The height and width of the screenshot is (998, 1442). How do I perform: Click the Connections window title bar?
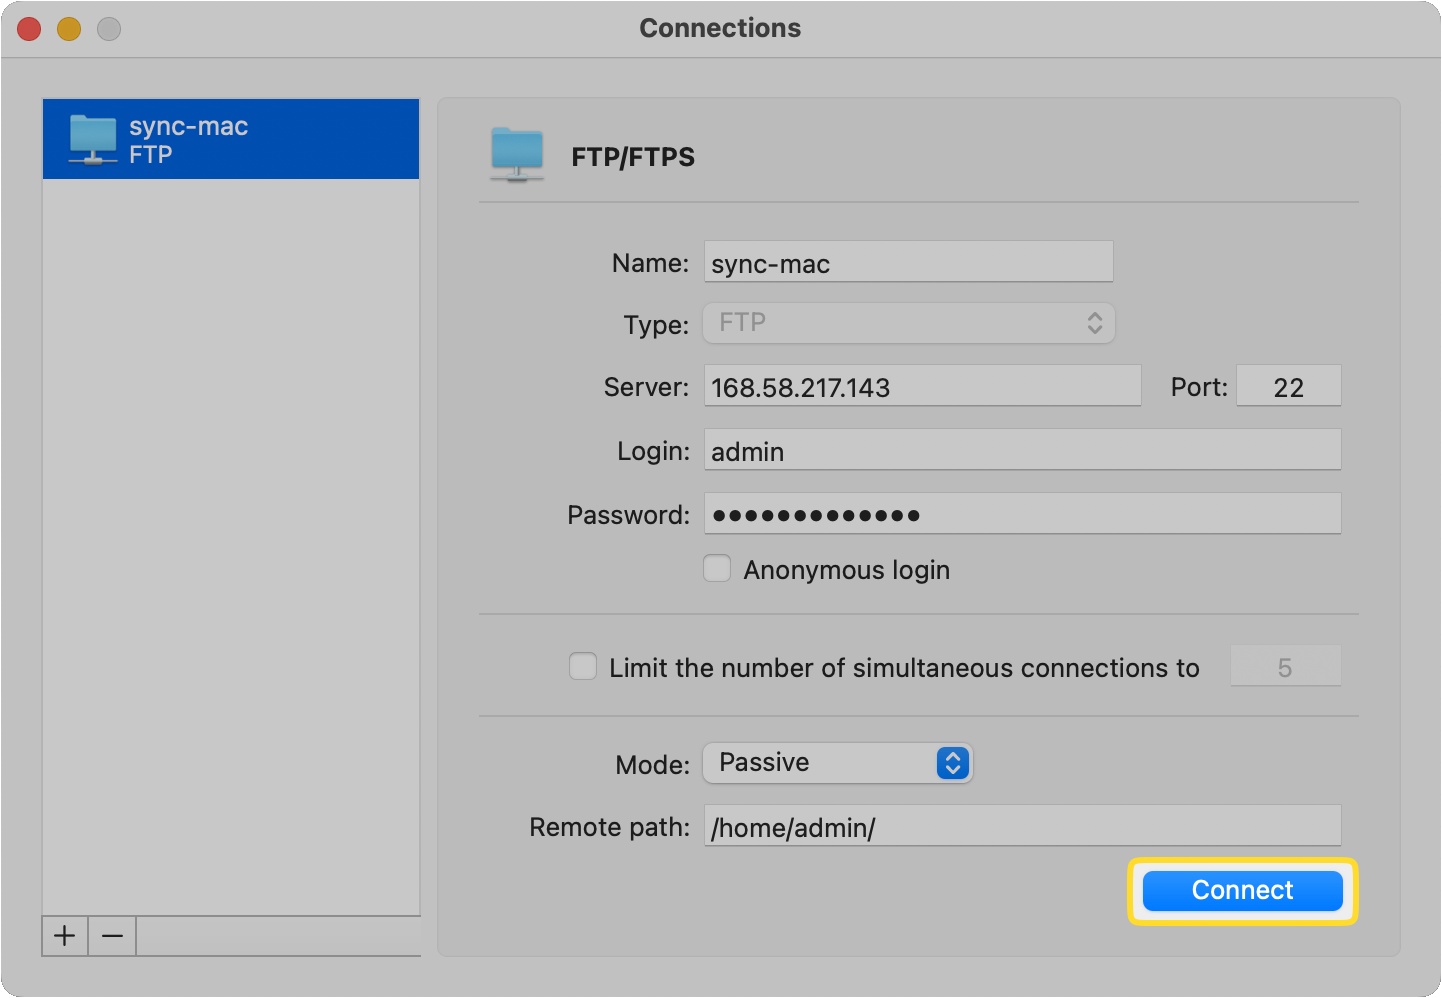720,28
